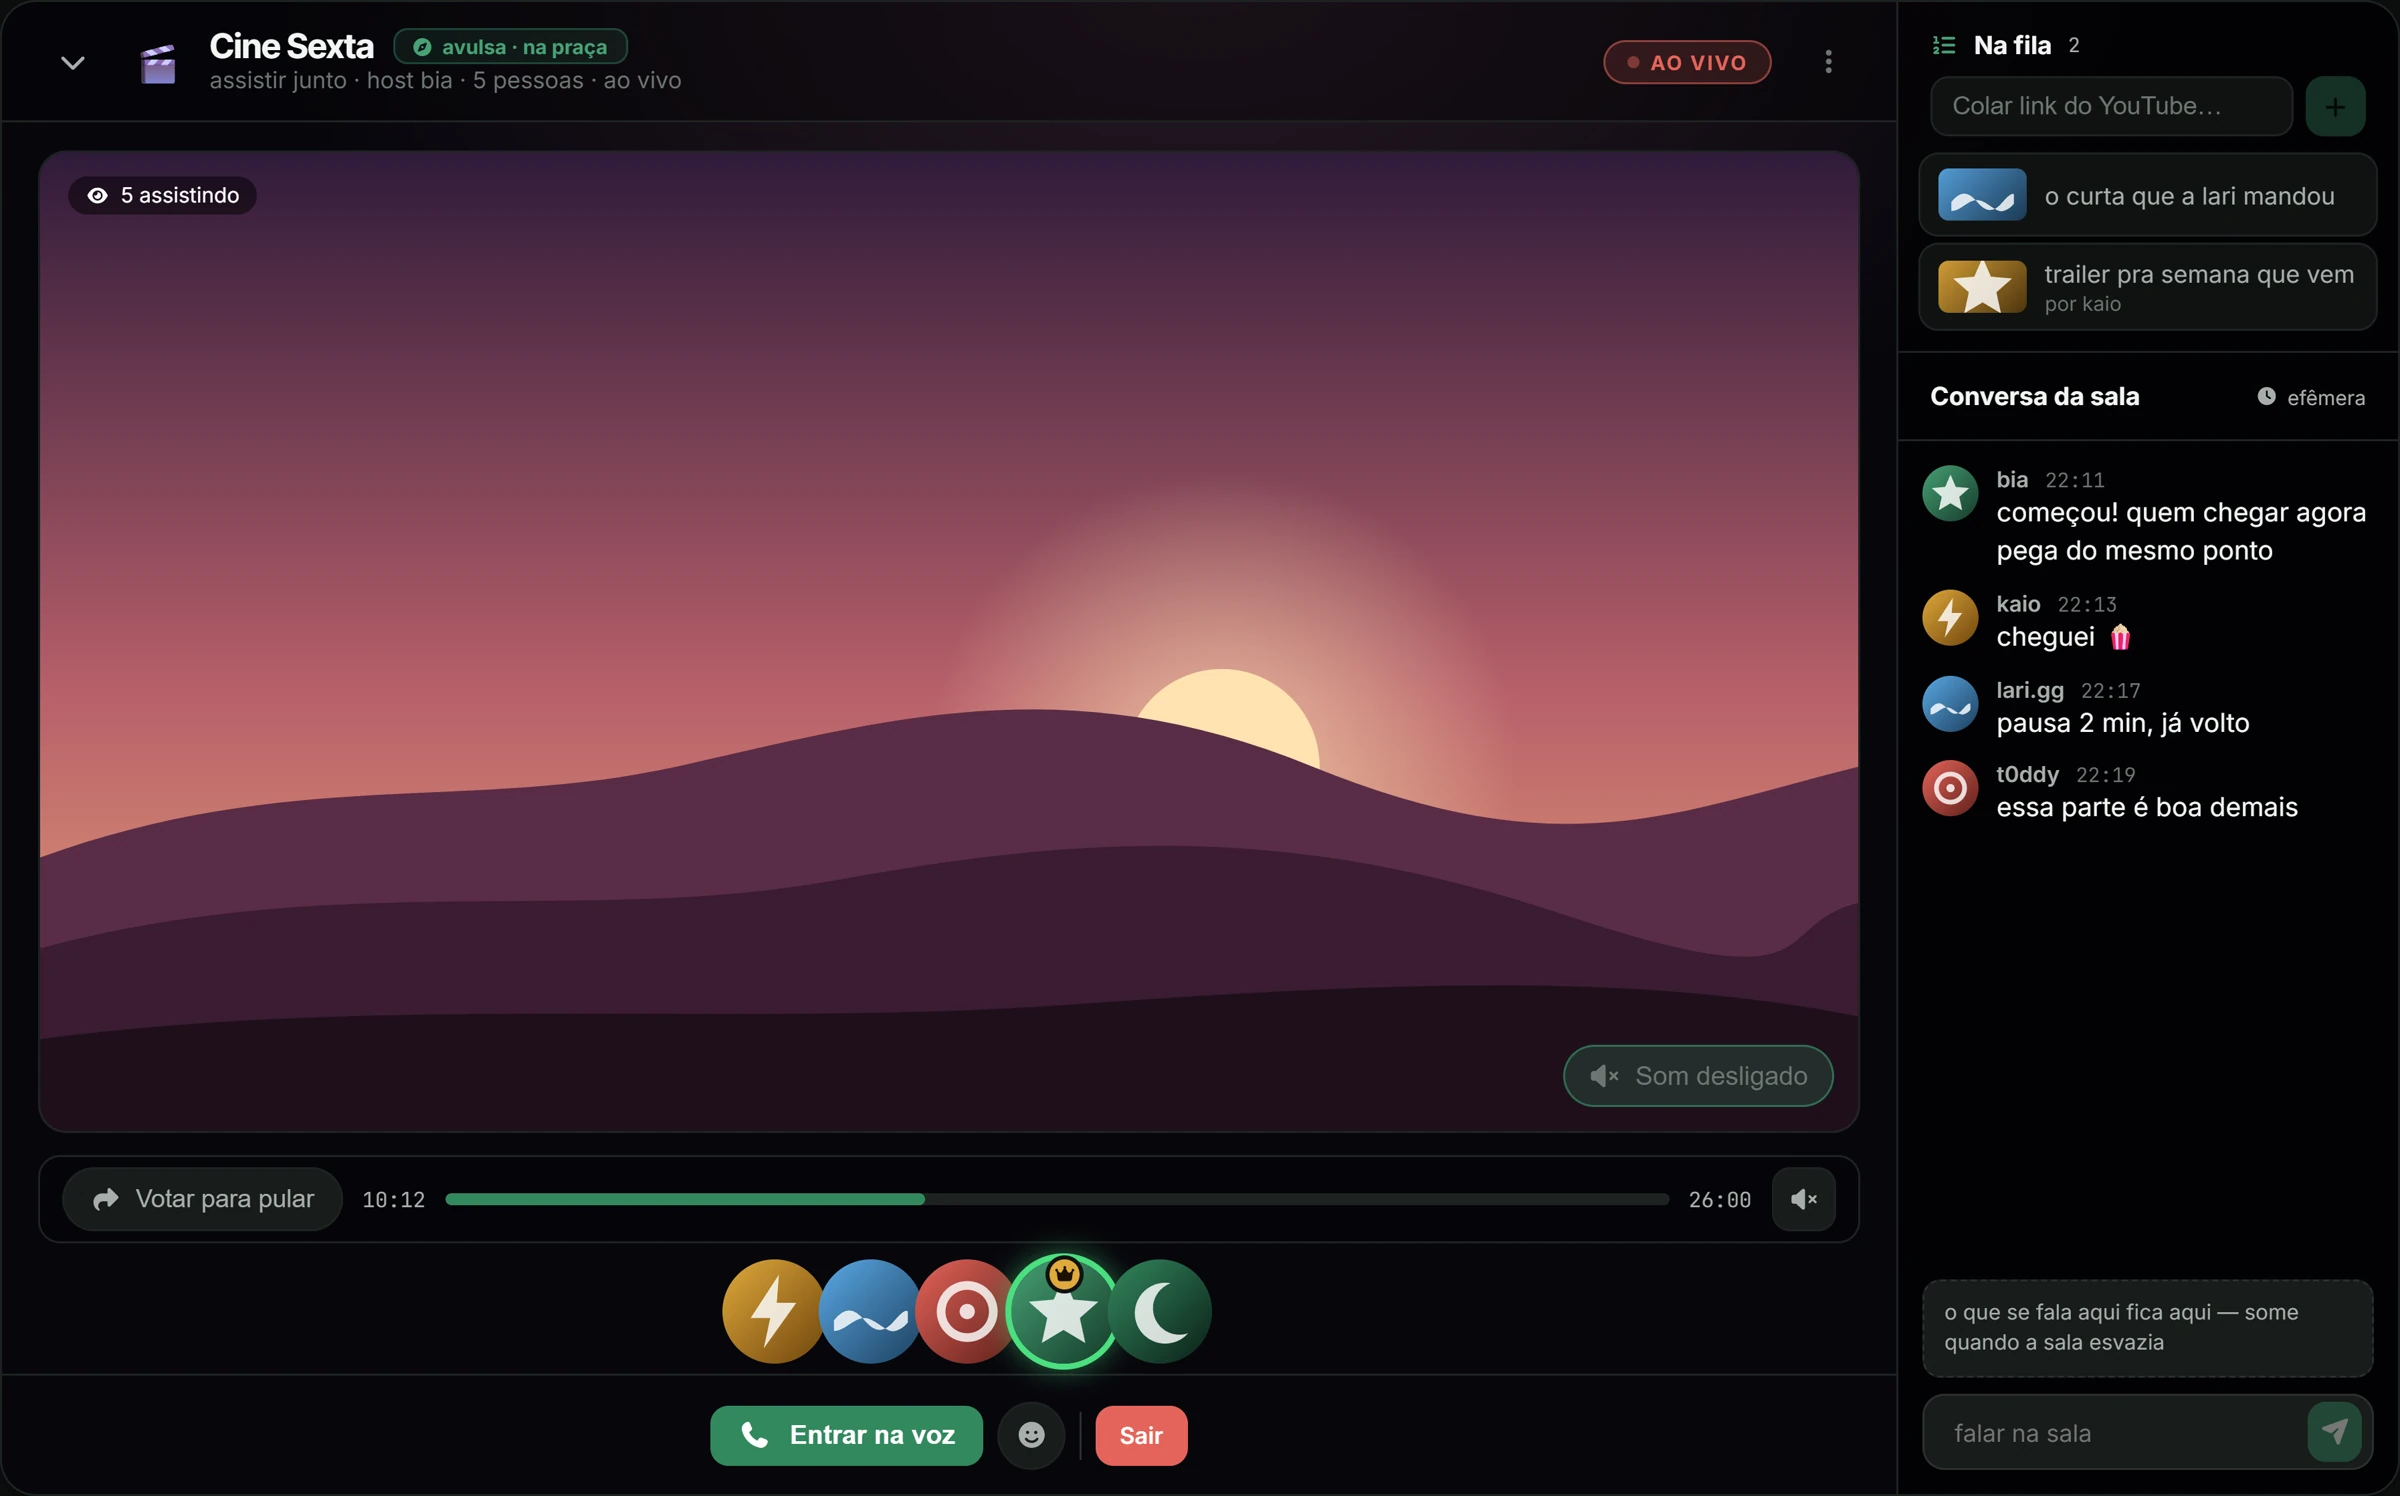Viewport: 2400px width, 1496px height.
Task: Select queue item 'trailer pra semana que vem'
Action: pyautogui.click(x=2147, y=287)
